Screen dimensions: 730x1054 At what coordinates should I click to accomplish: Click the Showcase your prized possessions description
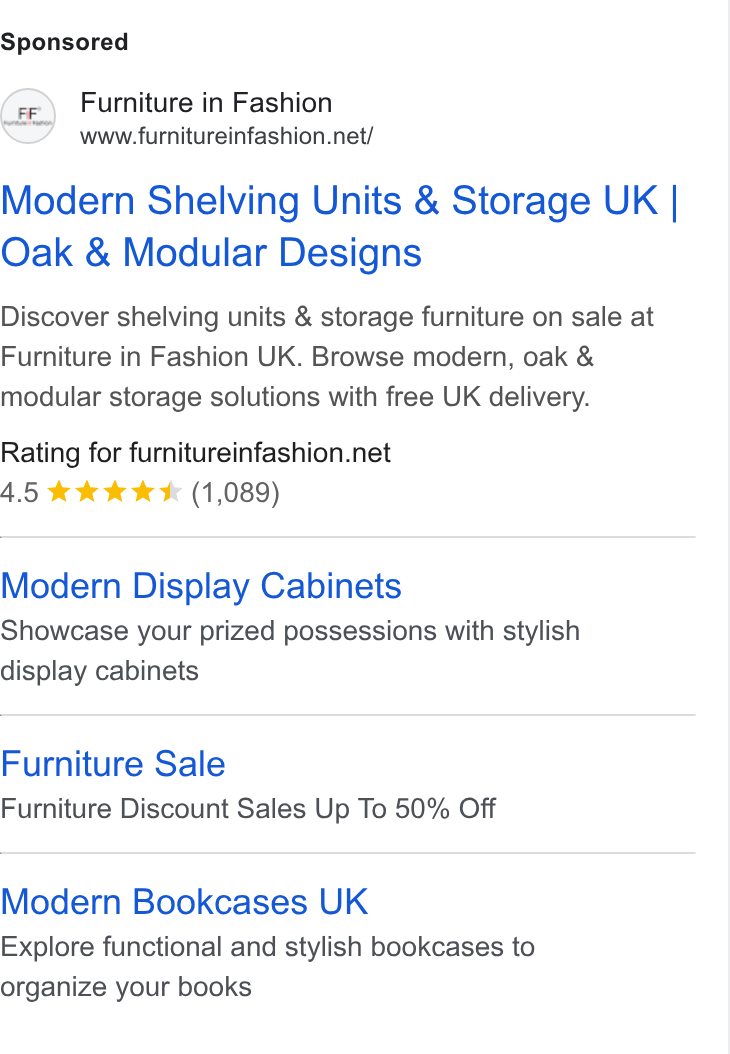pyautogui.click(x=290, y=651)
